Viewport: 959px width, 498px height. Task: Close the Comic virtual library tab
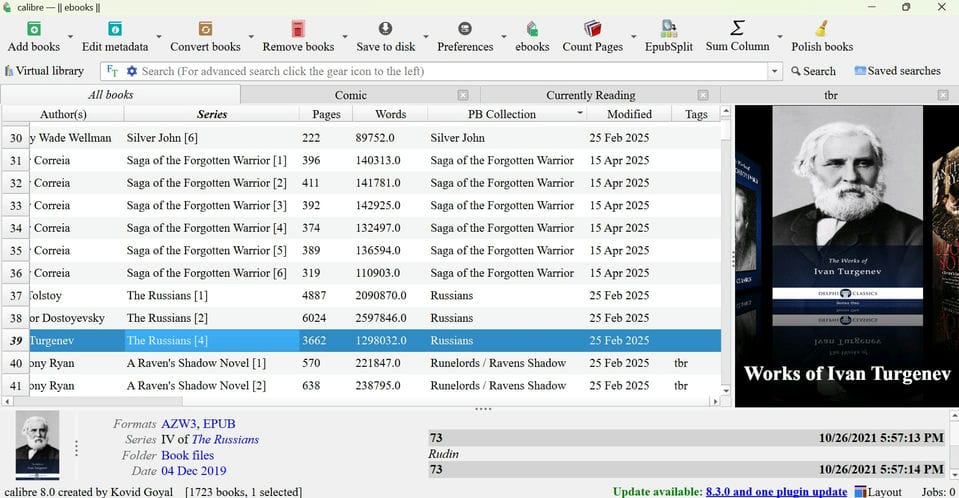click(x=463, y=95)
